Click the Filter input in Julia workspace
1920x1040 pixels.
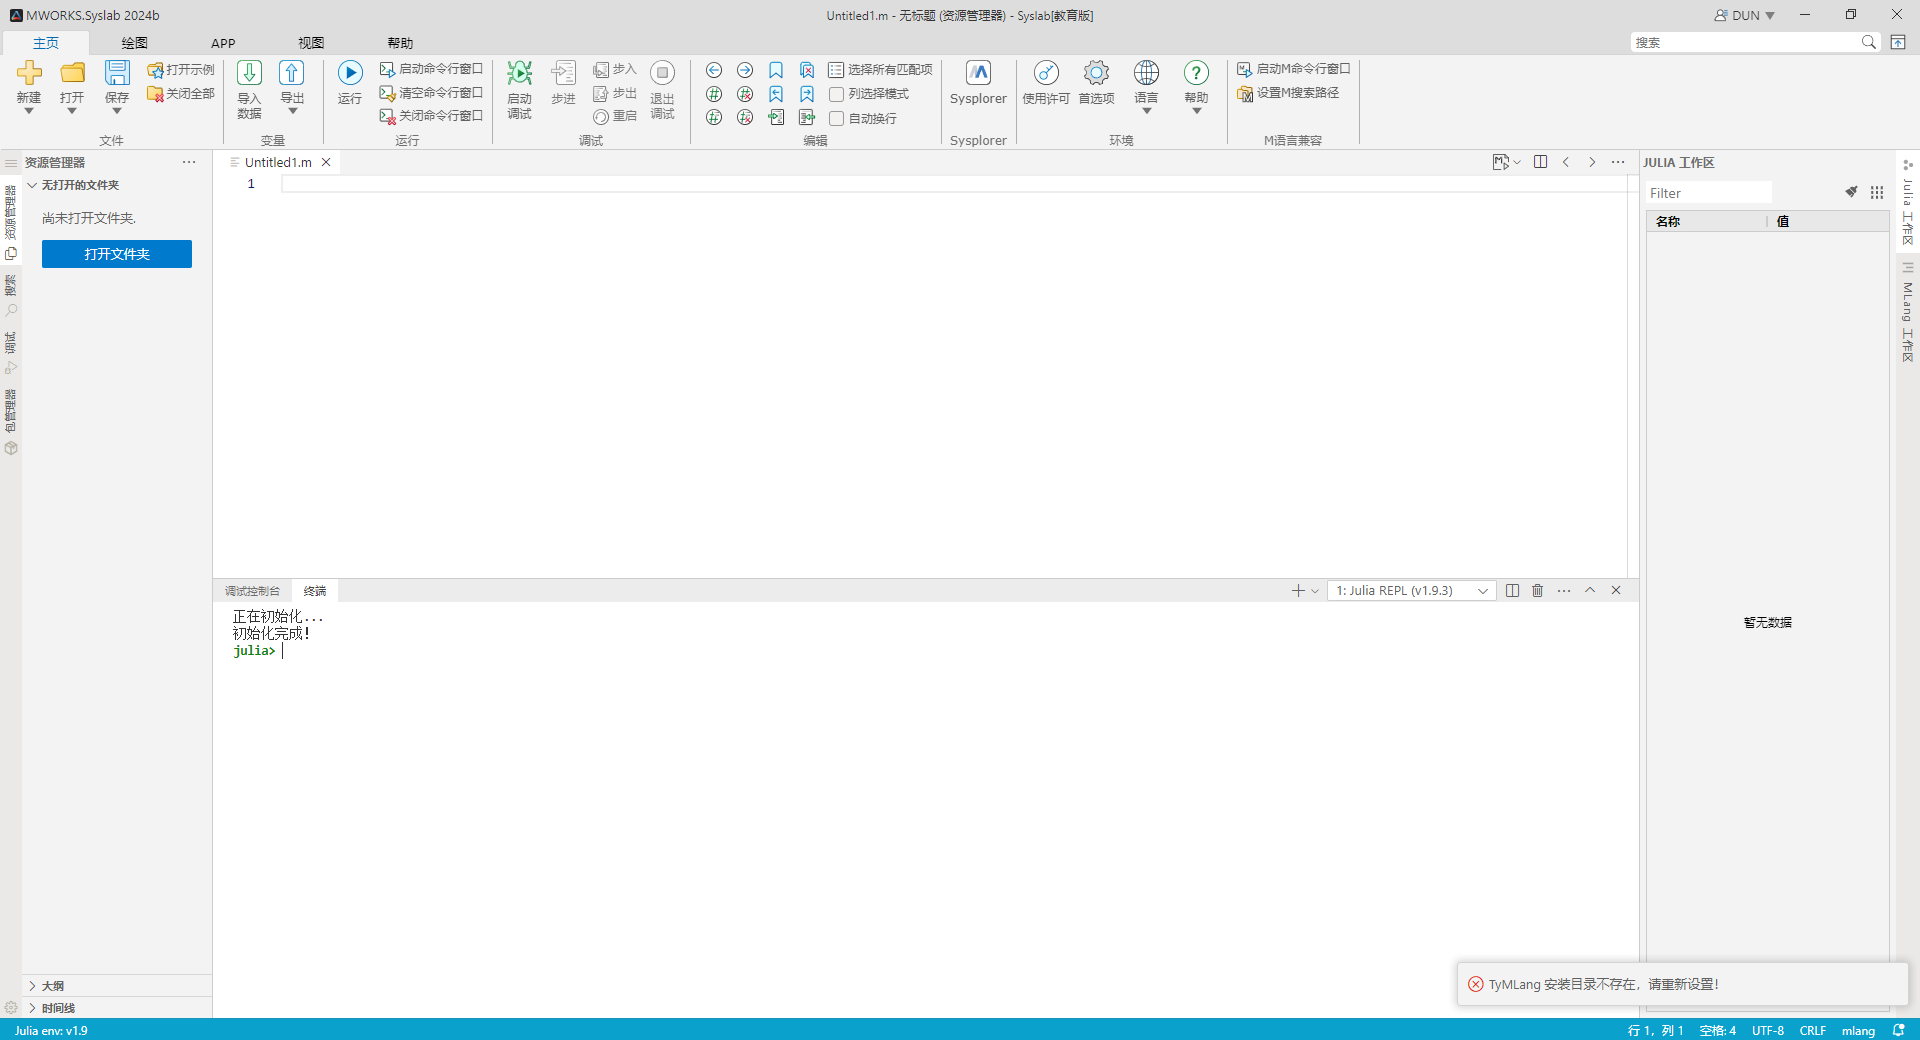[x=1709, y=193]
